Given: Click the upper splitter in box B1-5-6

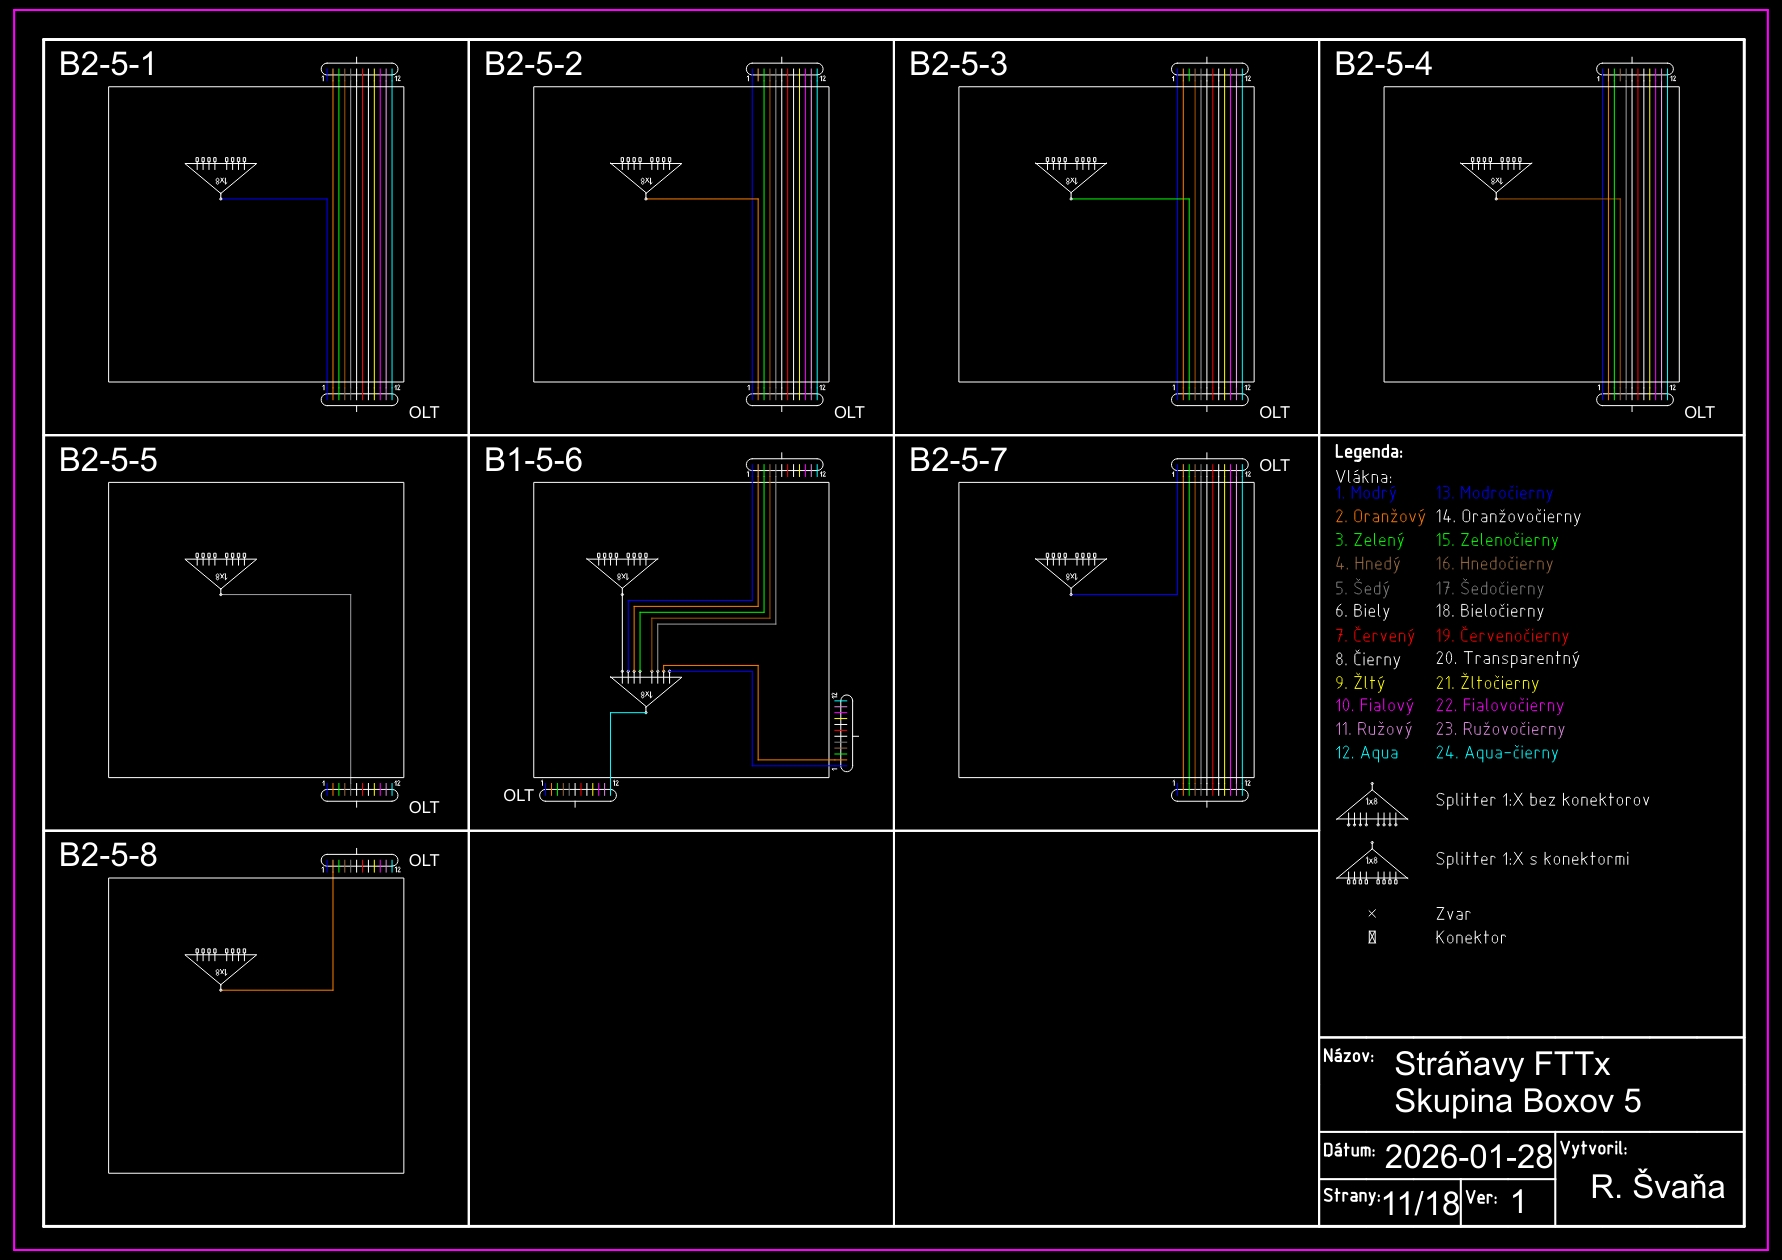Looking at the screenshot, I should click(622, 572).
